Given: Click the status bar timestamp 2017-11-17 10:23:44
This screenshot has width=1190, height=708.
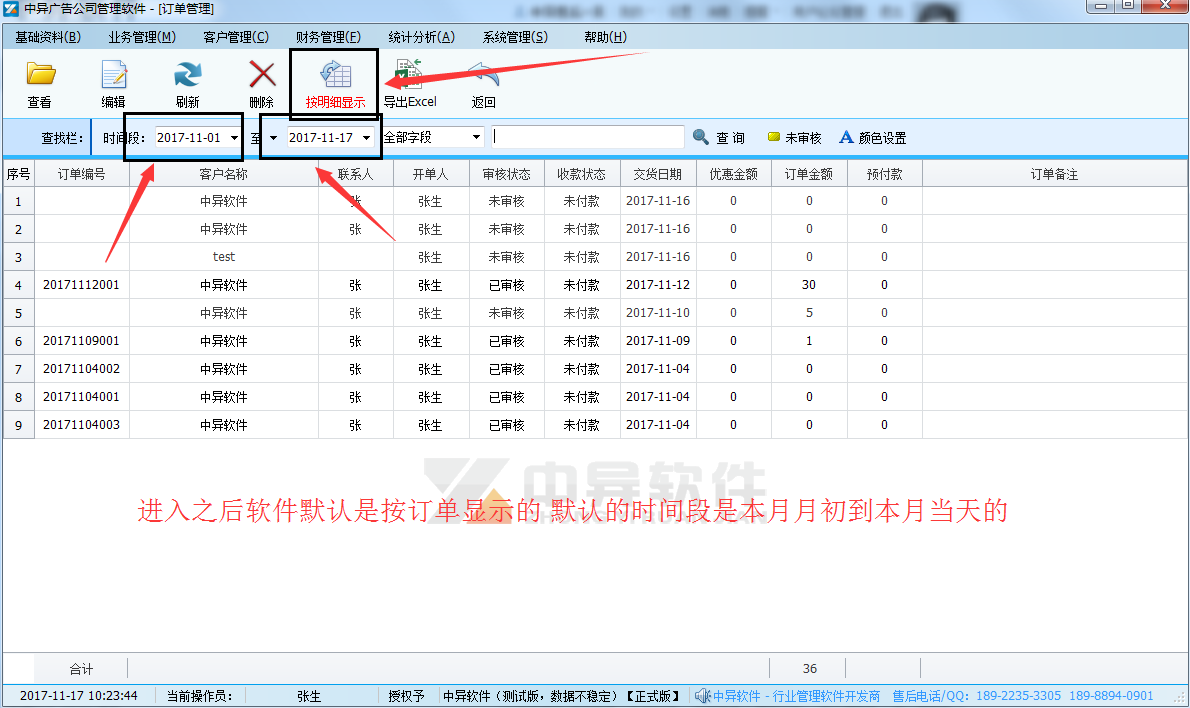Looking at the screenshot, I should coord(78,696).
